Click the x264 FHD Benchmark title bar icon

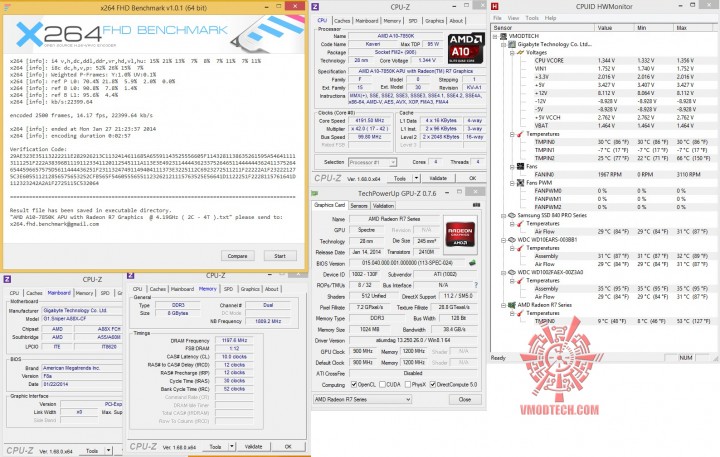[x=6, y=6]
